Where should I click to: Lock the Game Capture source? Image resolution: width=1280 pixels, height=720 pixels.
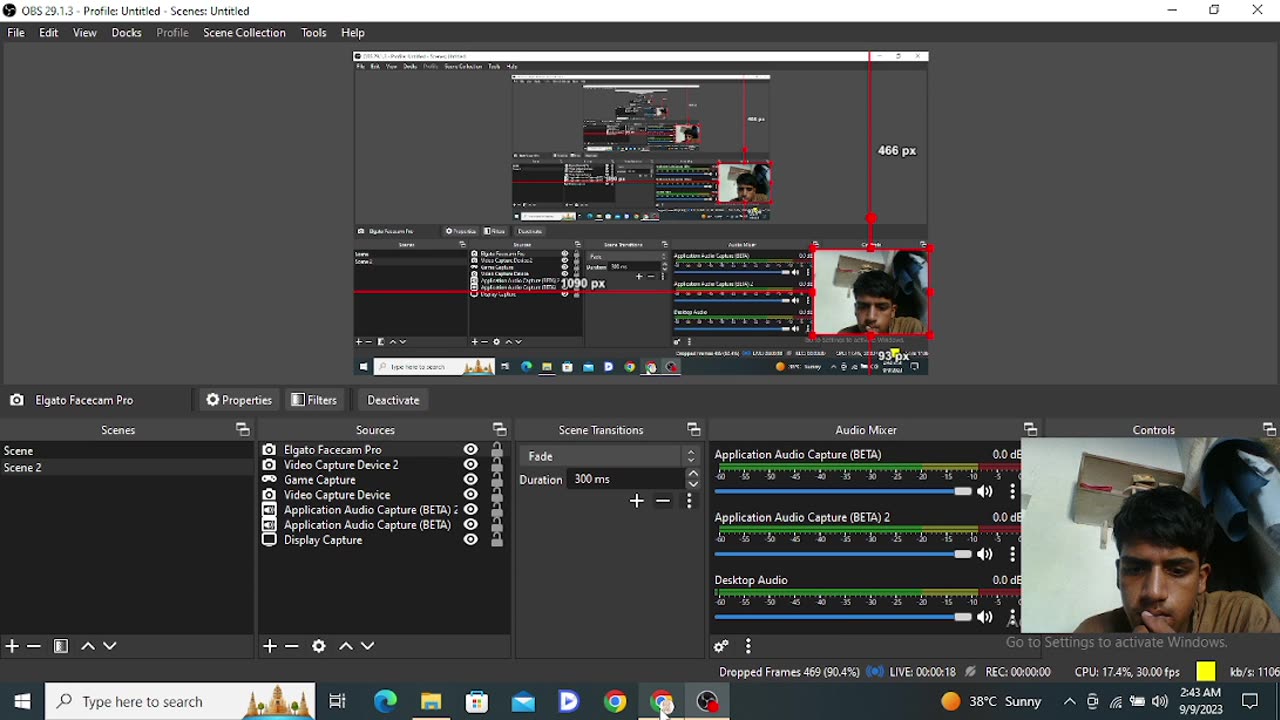click(497, 480)
